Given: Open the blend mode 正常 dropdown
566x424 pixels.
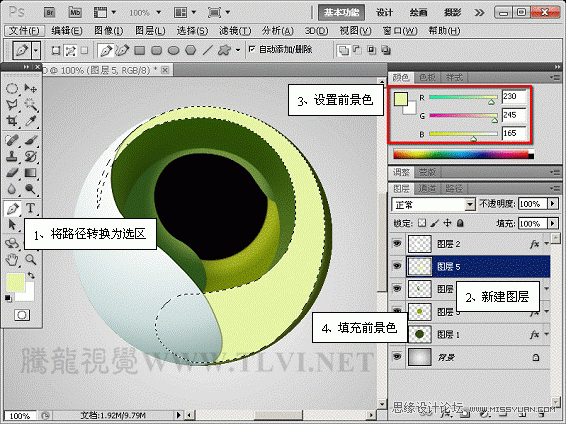Looking at the screenshot, I should pyautogui.click(x=469, y=205).
